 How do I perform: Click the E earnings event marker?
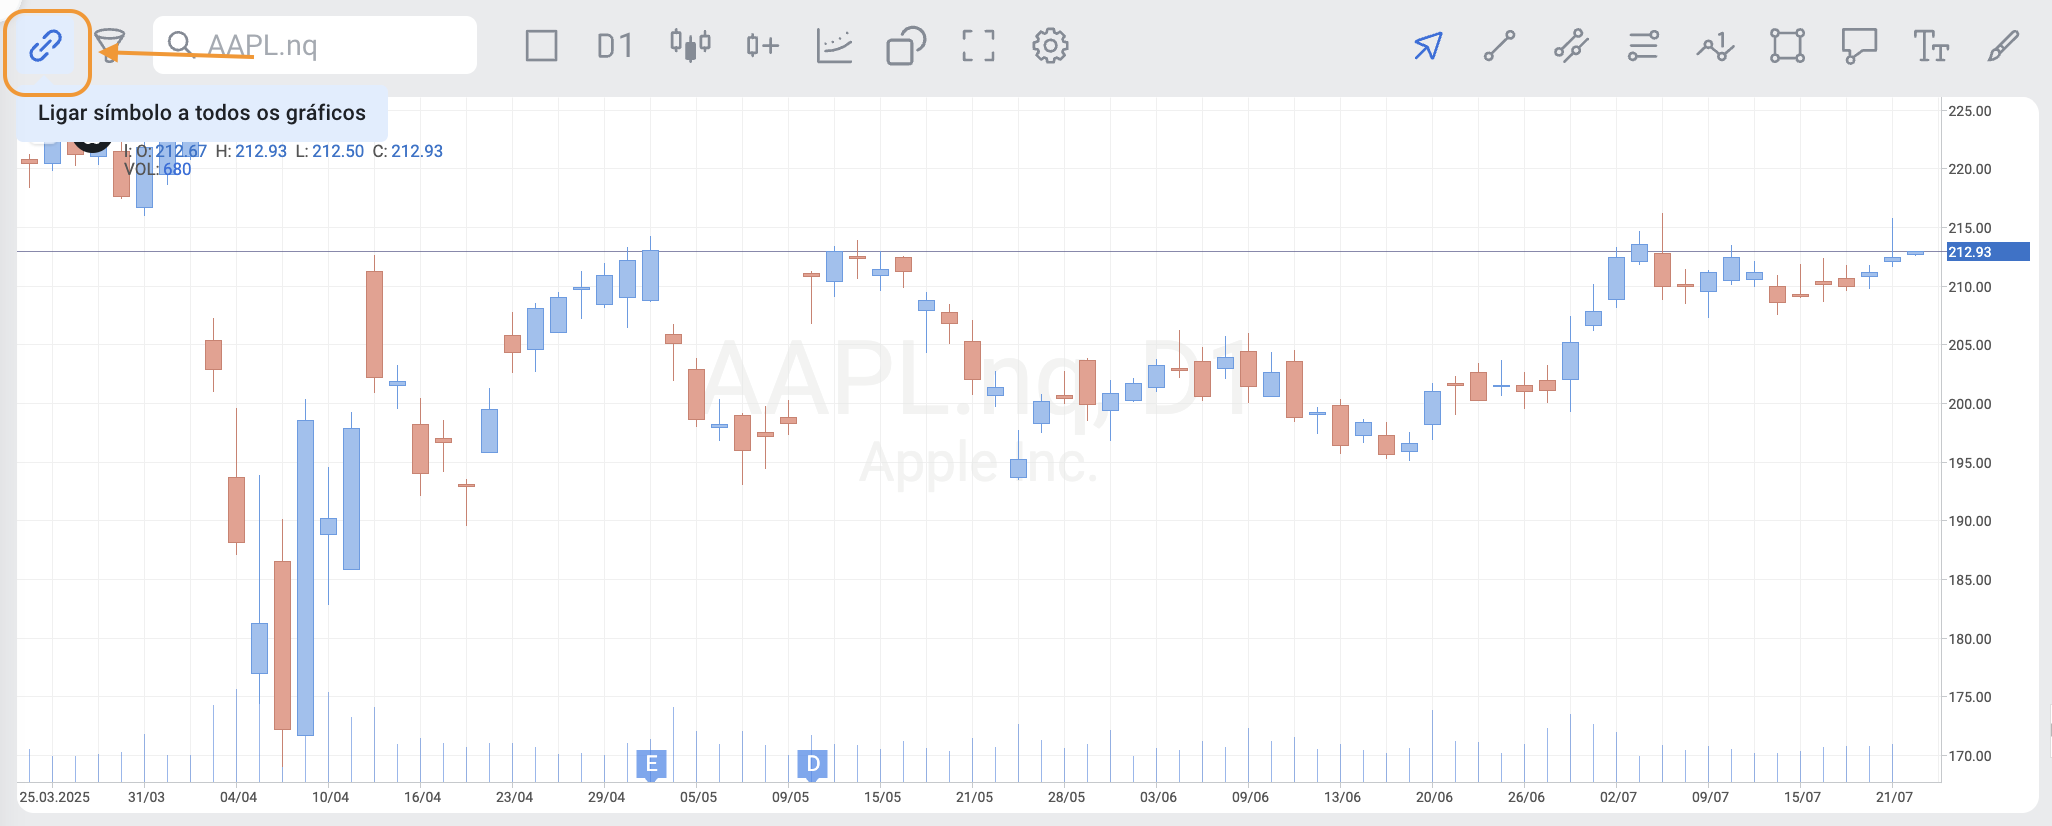pyautogui.click(x=651, y=764)
